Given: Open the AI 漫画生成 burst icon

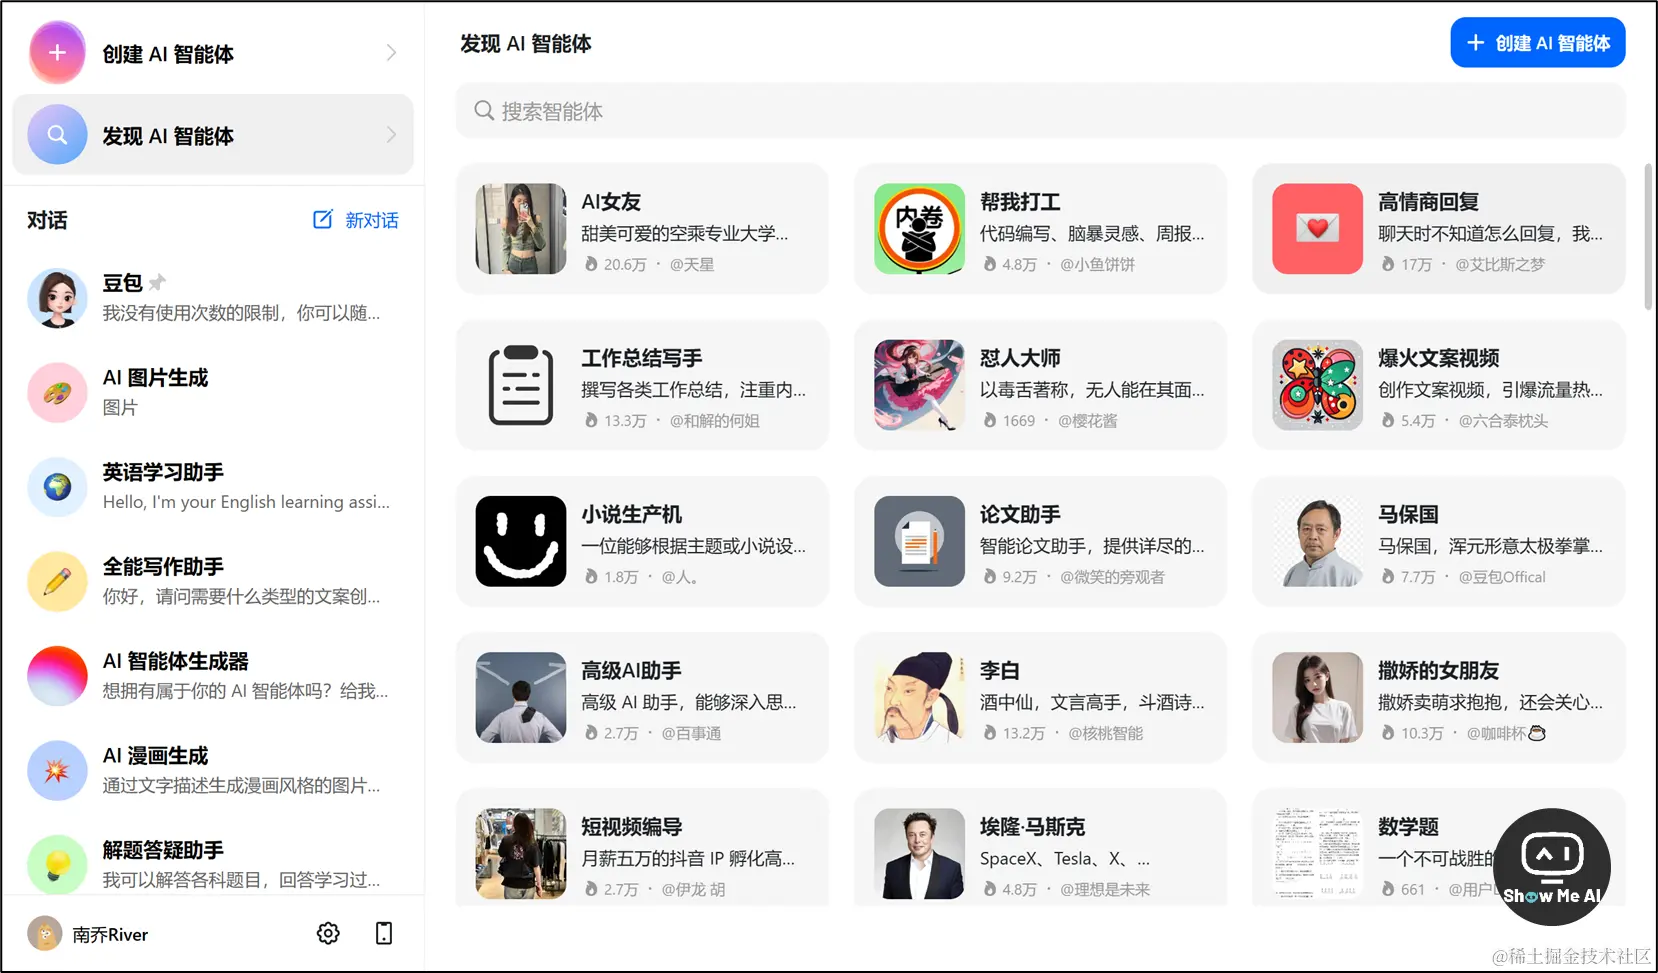Looking at the screenshot, I should (x=57, y=770).
